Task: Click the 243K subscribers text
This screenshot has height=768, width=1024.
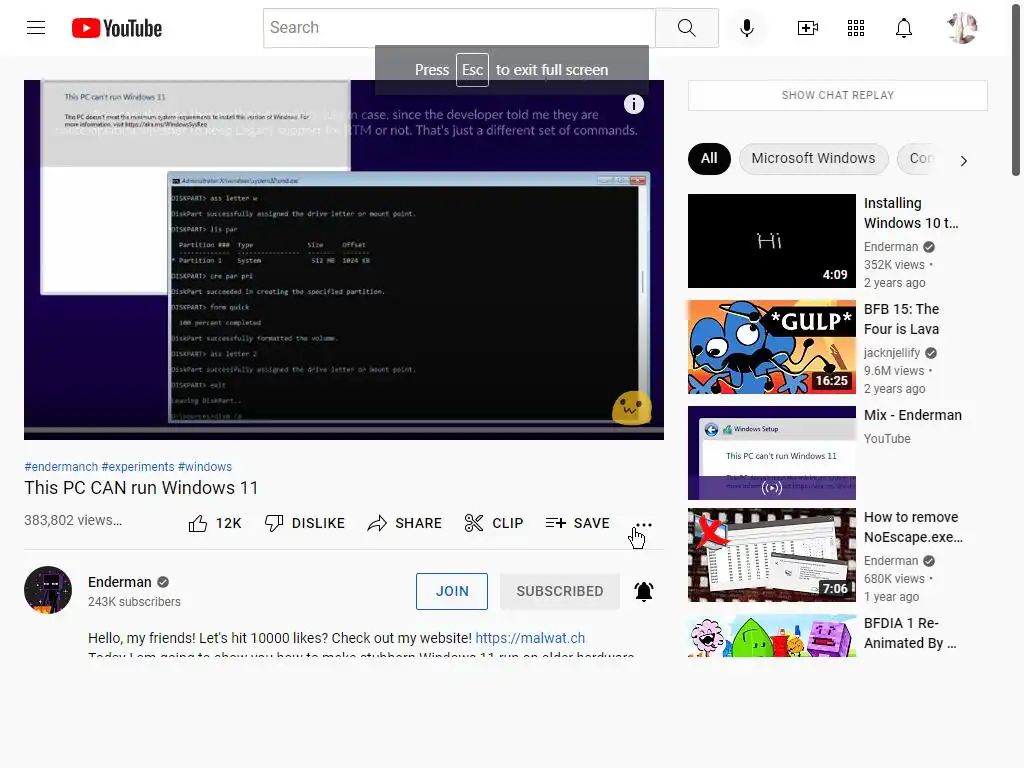Action: pyautogui.click(x=134, y=602)
